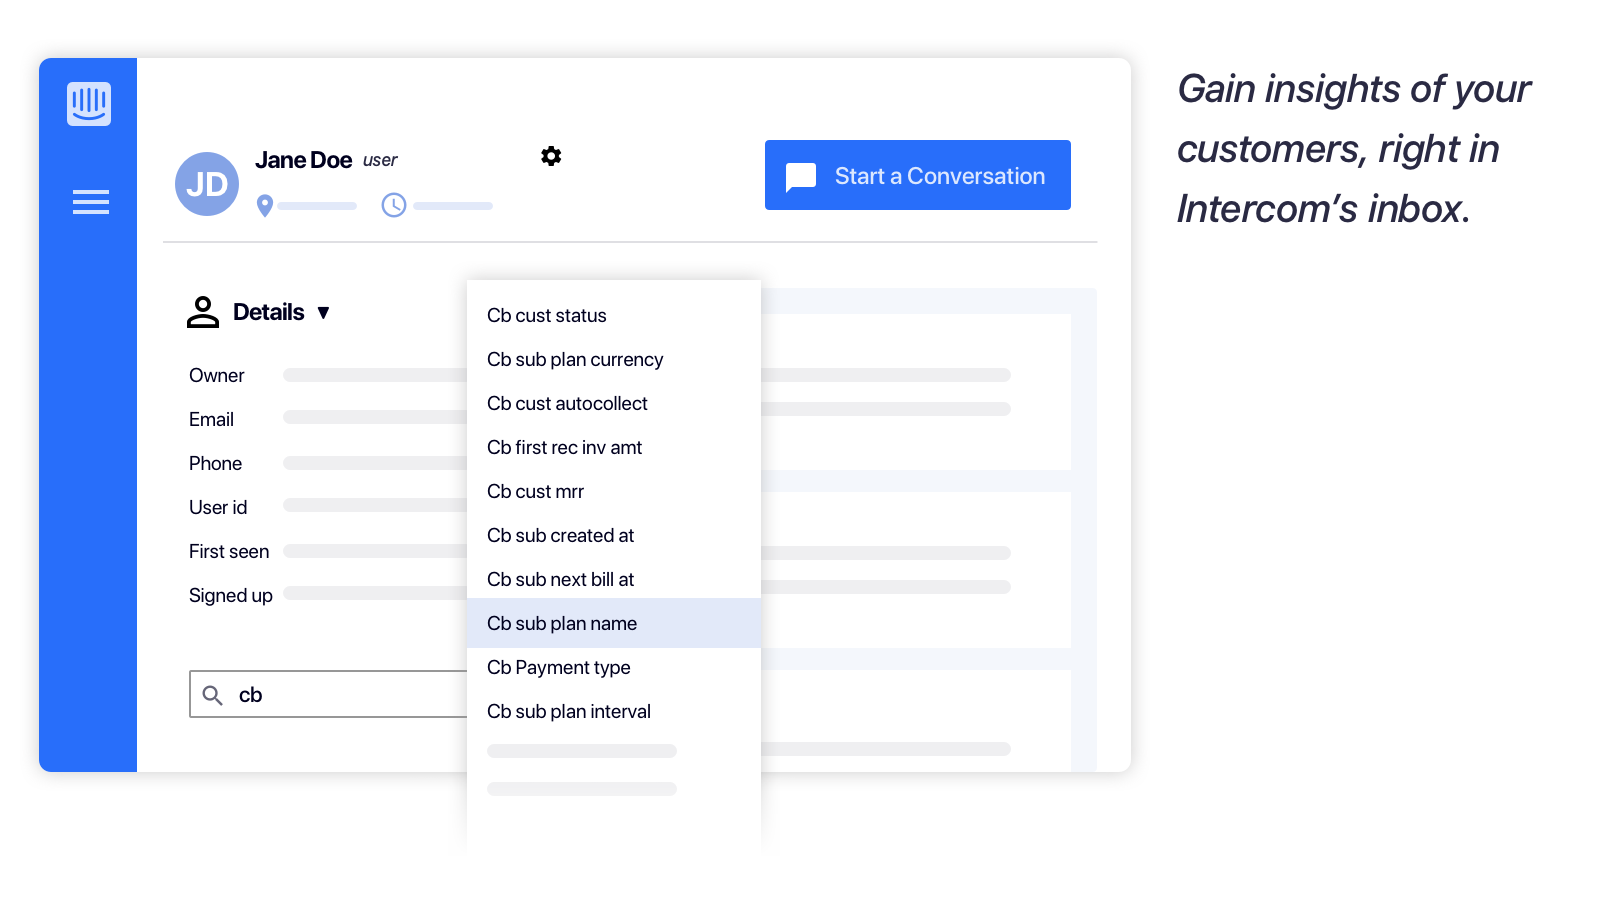1600x900 pixels.
Task: Collapse the Details section arrow
Action: [323, 313]
